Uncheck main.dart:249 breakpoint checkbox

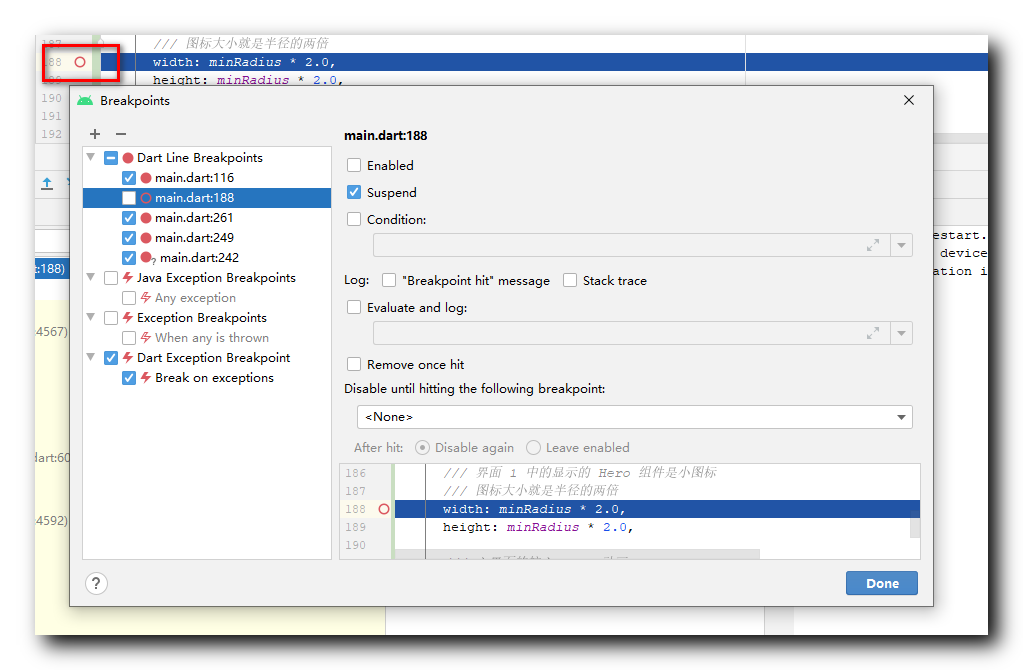pos(129,238)
